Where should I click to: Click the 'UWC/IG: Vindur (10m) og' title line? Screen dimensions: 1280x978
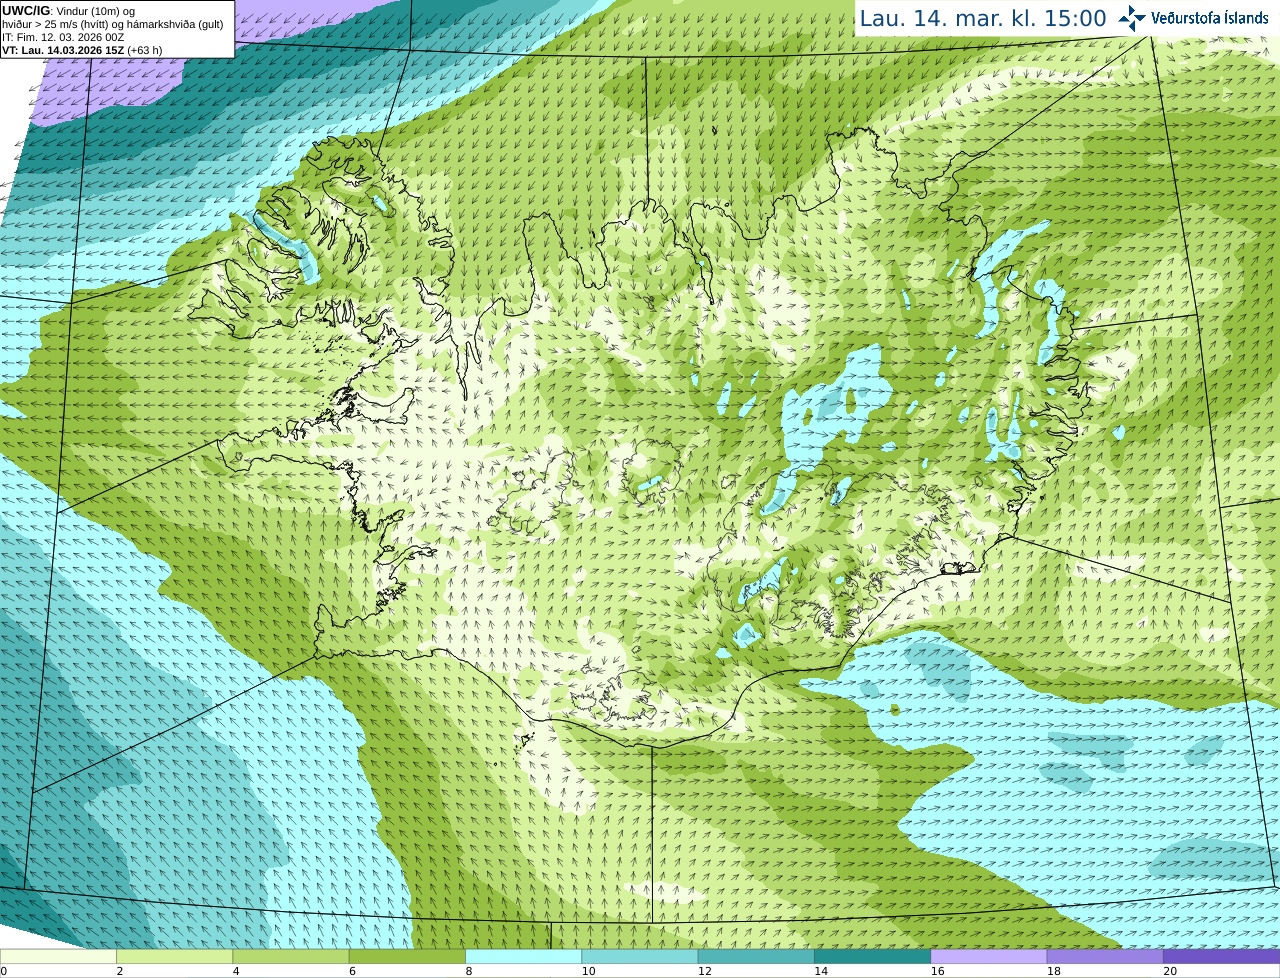click(x=69, y=11)
